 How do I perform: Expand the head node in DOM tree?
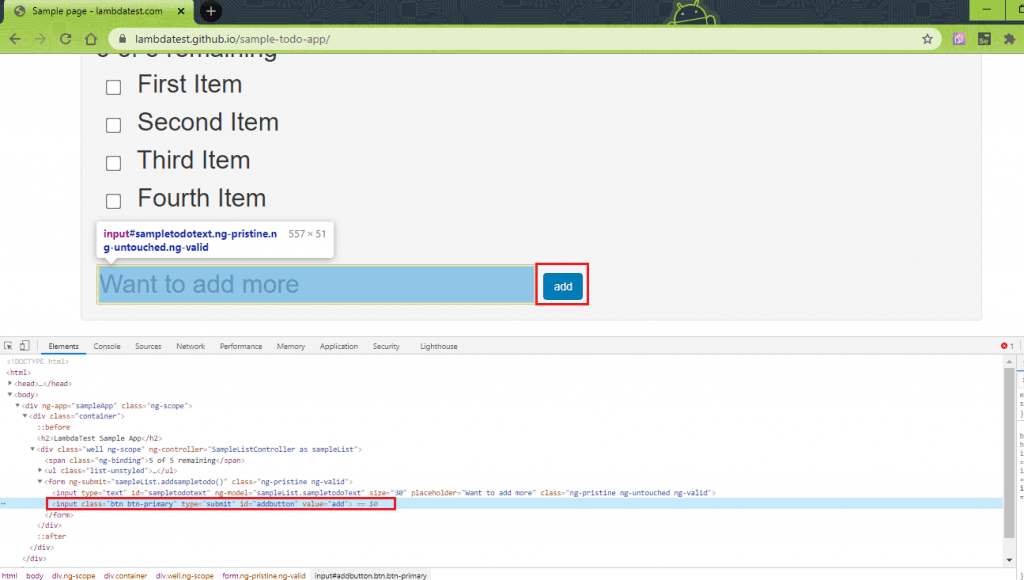(10, 383)
